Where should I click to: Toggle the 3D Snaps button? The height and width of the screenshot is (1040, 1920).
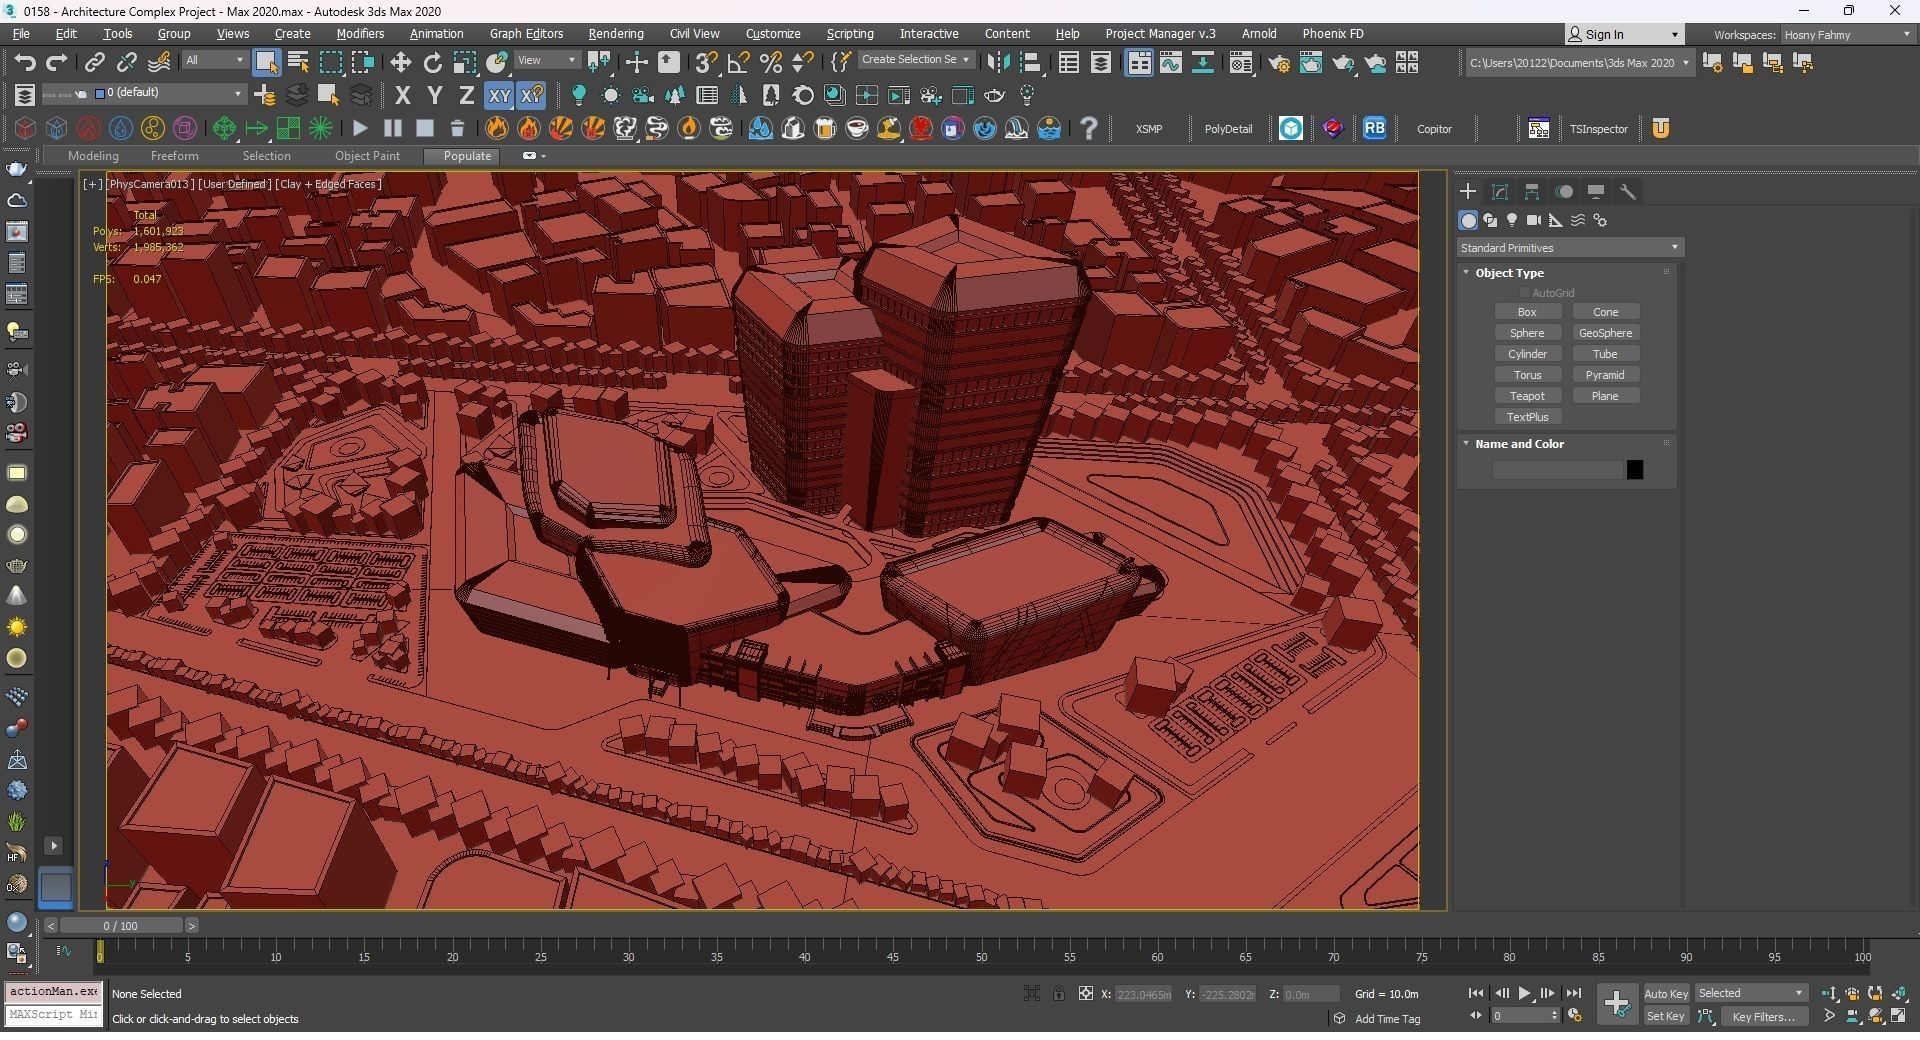[x=706, y=63]
